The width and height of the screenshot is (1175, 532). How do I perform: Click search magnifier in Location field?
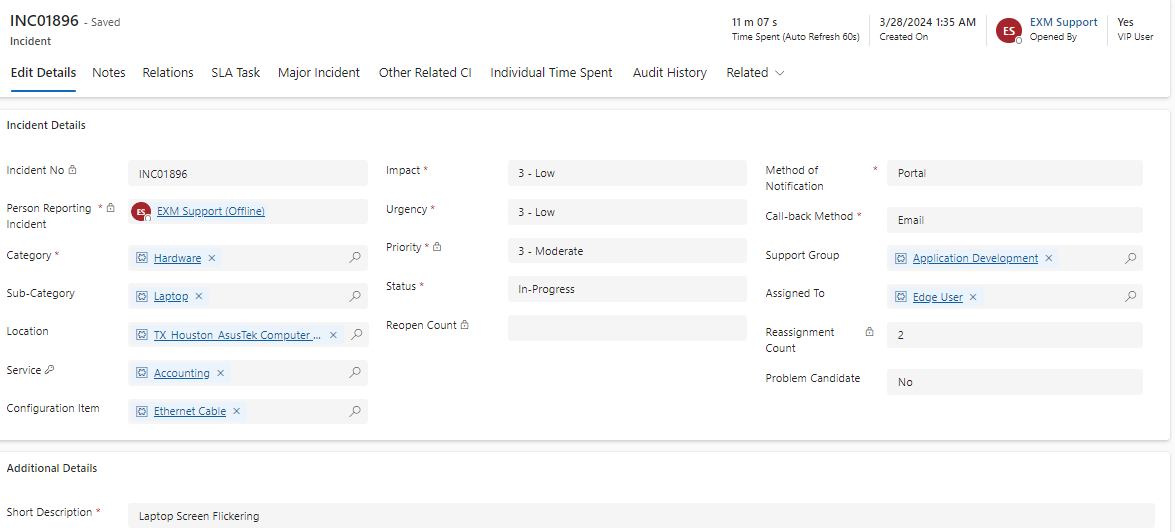point(355,336)
